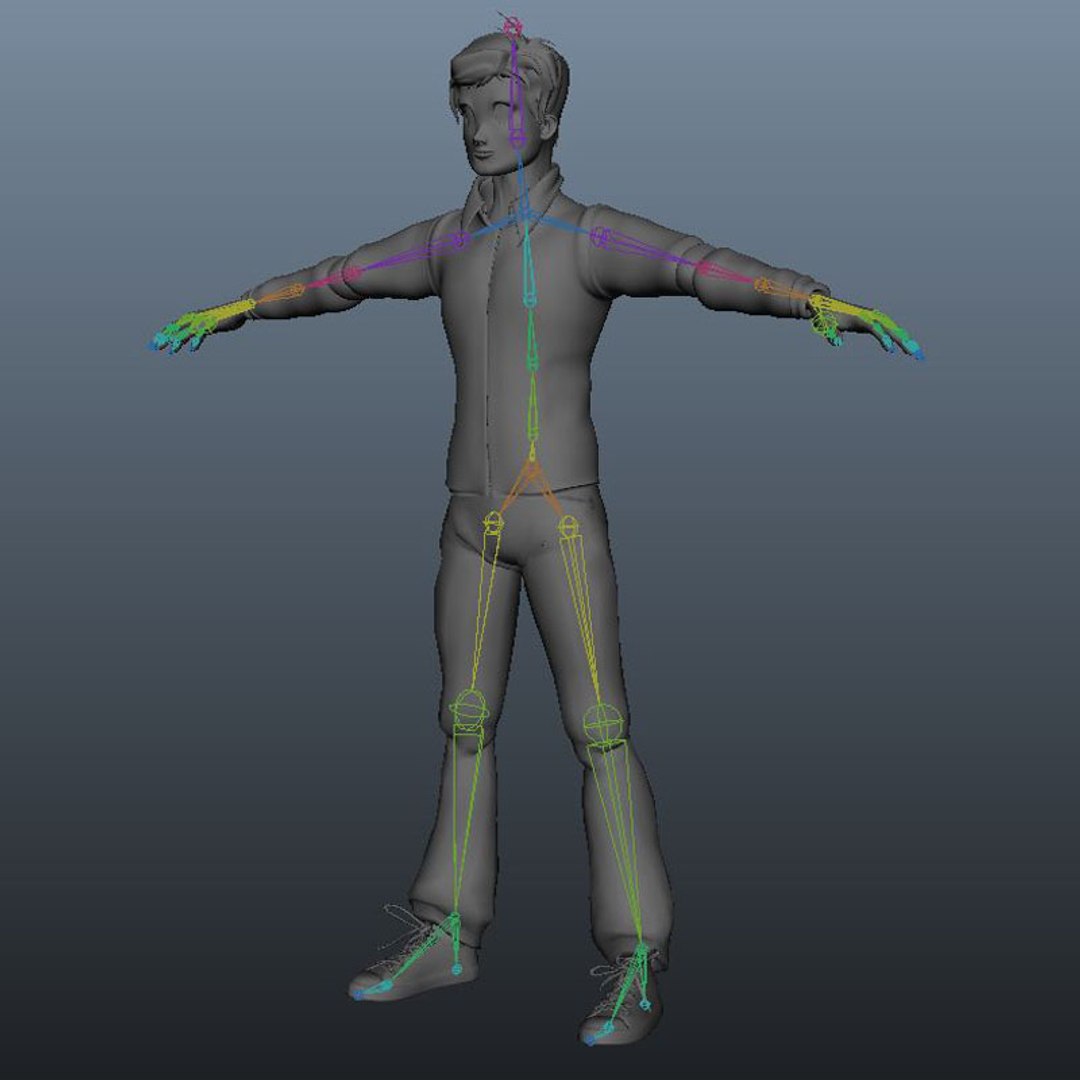Select the pink elbow joint on screen-left arm
The image size is (1080, 1080).
click(351, 274)
